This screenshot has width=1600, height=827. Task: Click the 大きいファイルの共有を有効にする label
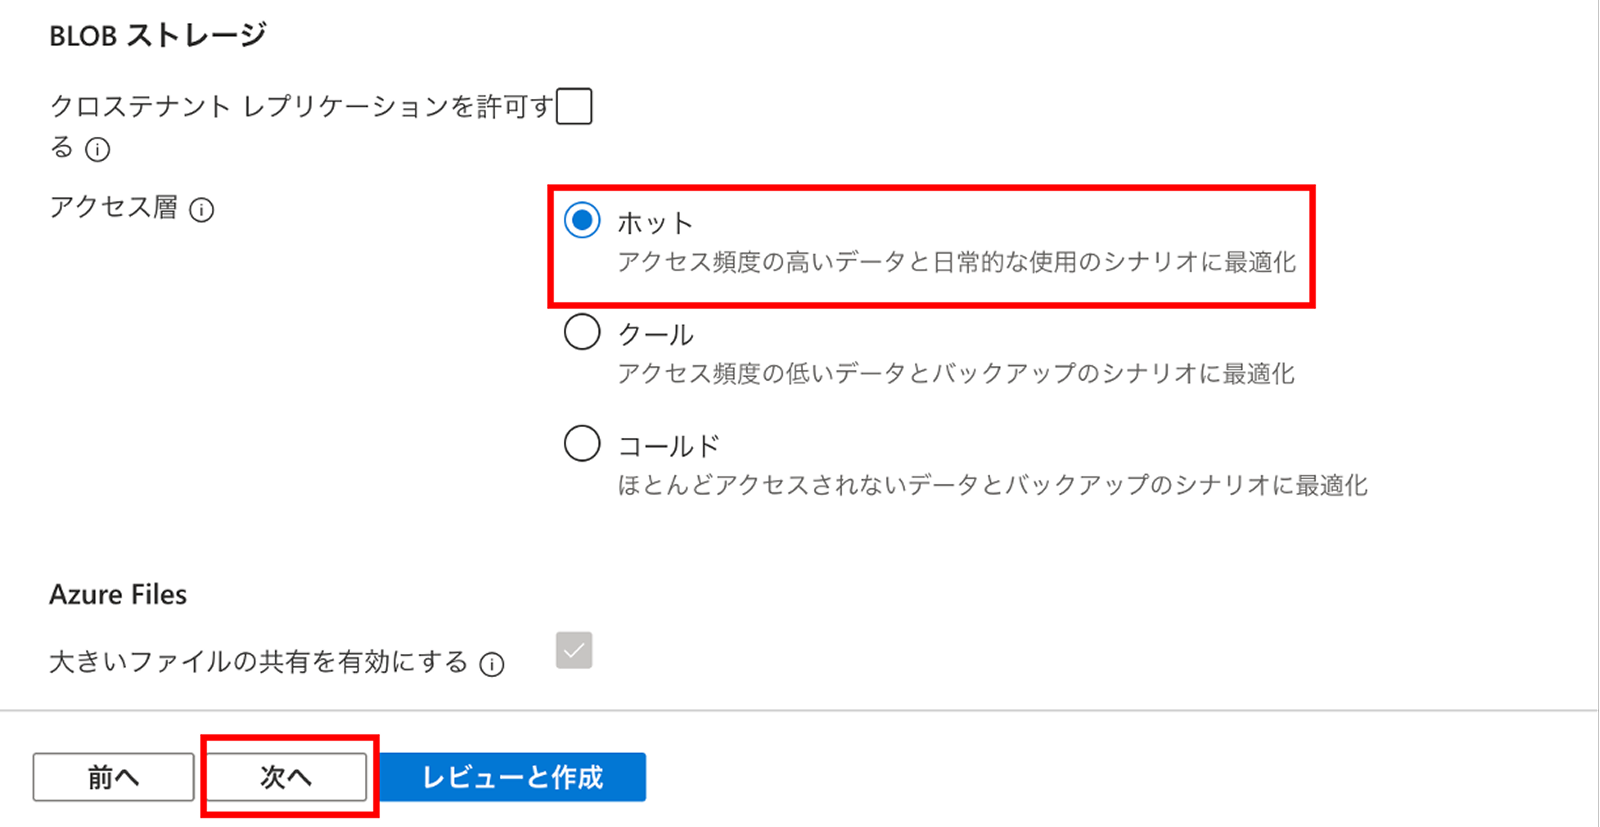coord(258,662)
